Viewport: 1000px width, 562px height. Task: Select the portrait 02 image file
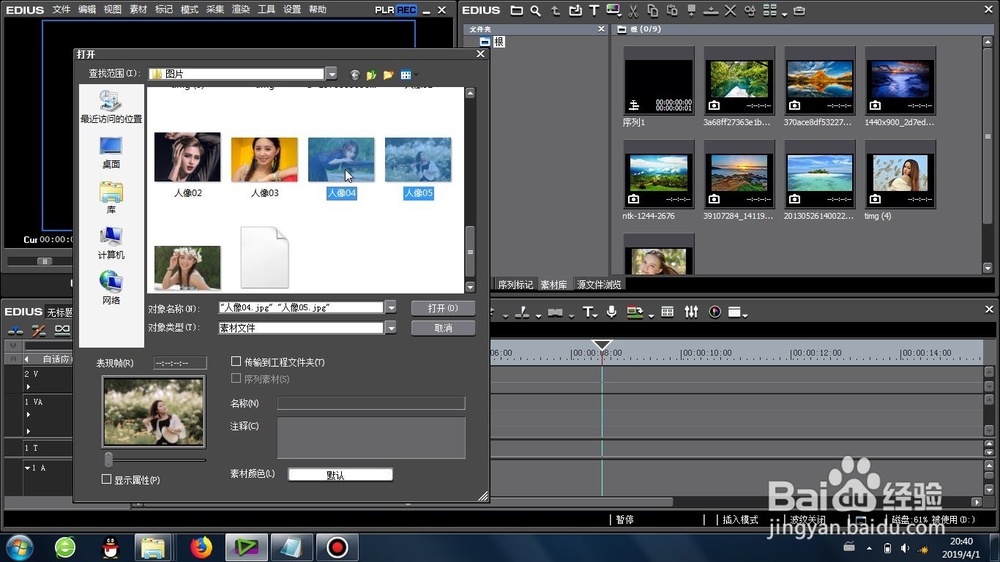[x=188, y=165]
